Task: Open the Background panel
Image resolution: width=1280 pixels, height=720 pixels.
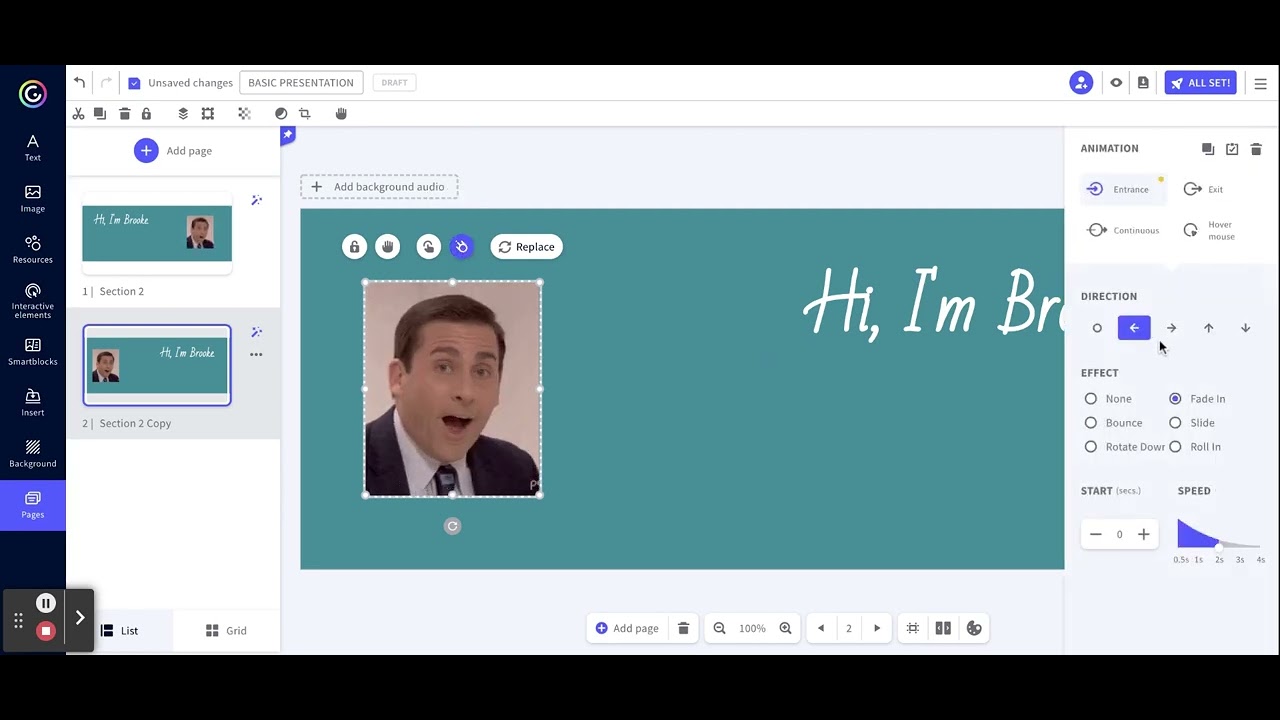Action: pos(33,454)
